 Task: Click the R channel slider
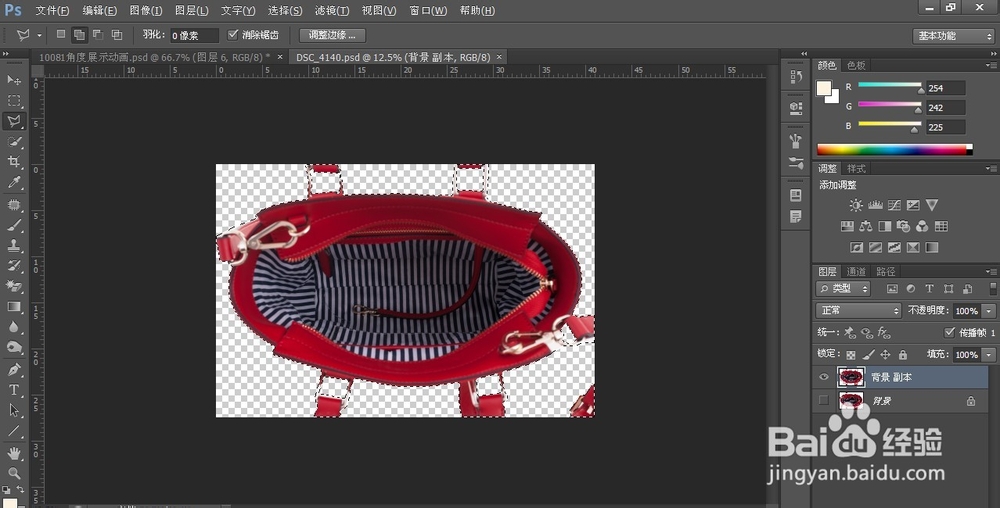coord(890,85)
